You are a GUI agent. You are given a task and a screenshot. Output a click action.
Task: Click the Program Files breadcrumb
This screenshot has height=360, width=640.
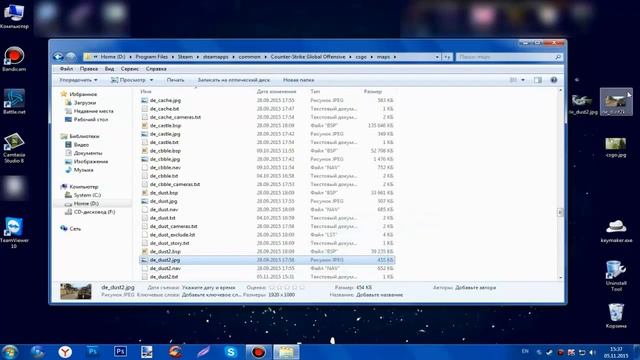coord(151,57)
